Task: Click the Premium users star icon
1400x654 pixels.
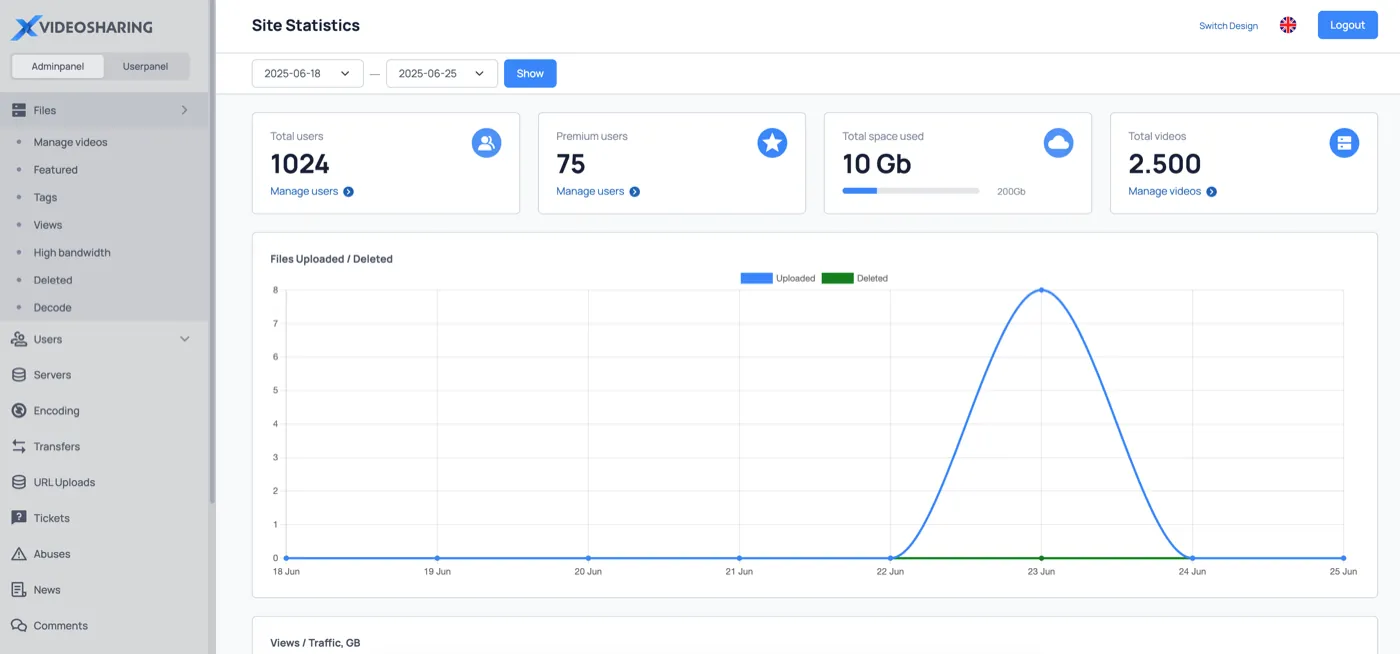Action: [x=772, y=143]
